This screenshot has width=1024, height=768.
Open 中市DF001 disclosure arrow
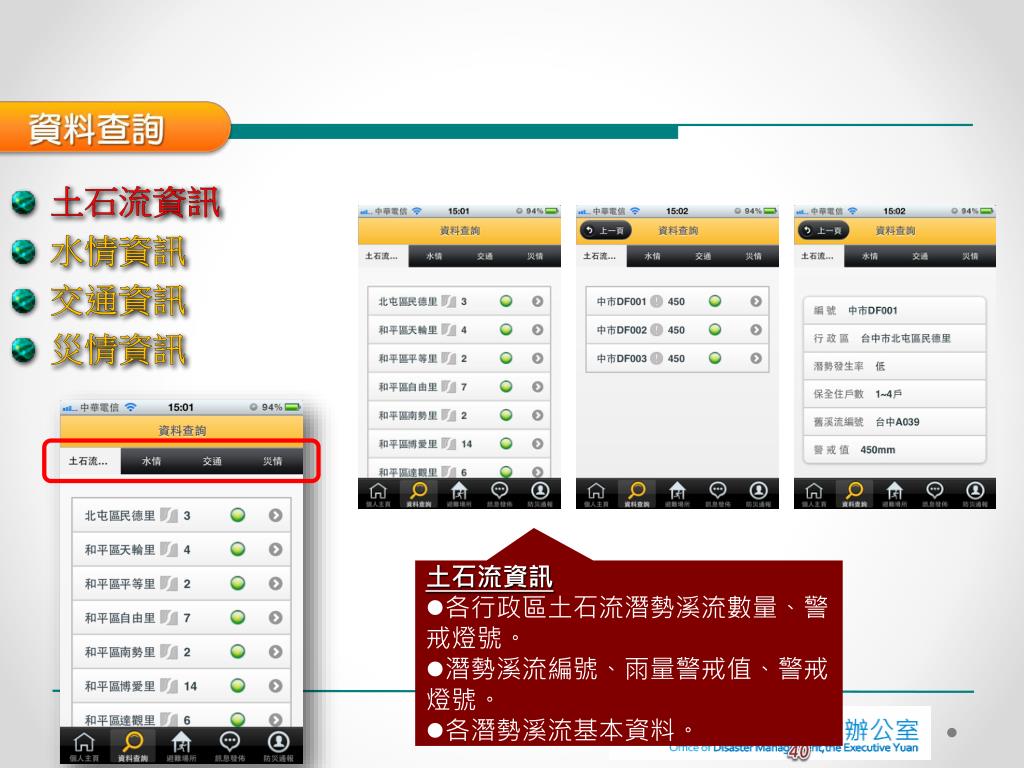tap(756, 301)
